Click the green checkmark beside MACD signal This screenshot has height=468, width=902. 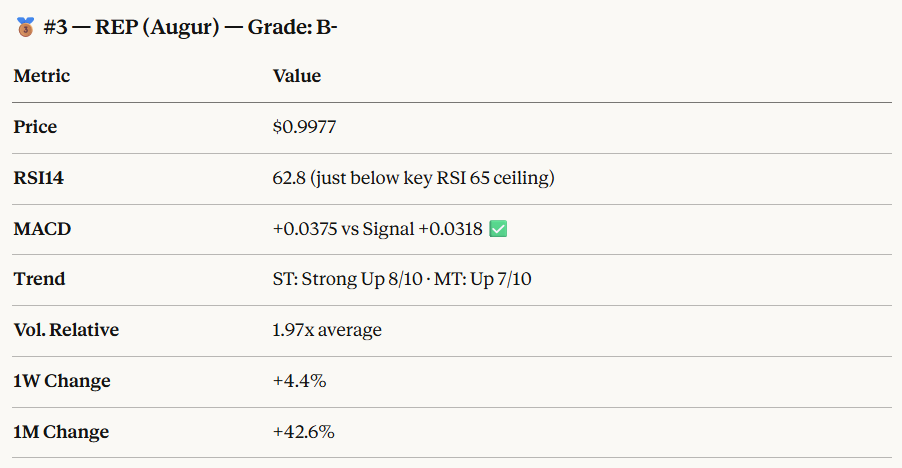[x=498, y=229]
